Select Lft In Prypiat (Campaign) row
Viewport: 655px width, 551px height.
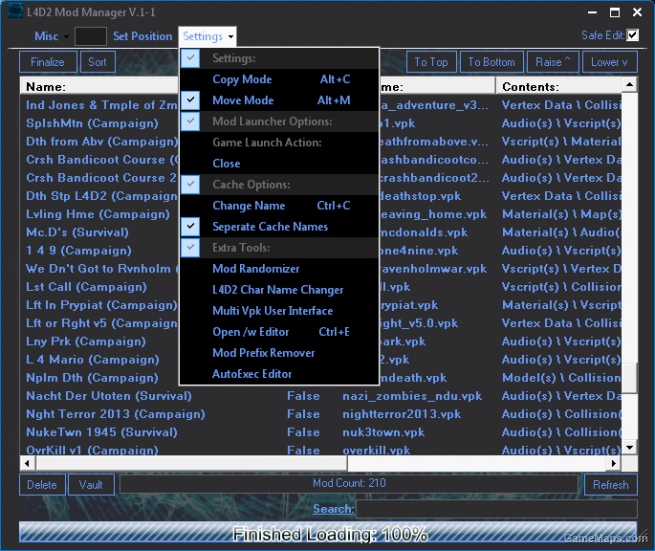tap(102, 305)
